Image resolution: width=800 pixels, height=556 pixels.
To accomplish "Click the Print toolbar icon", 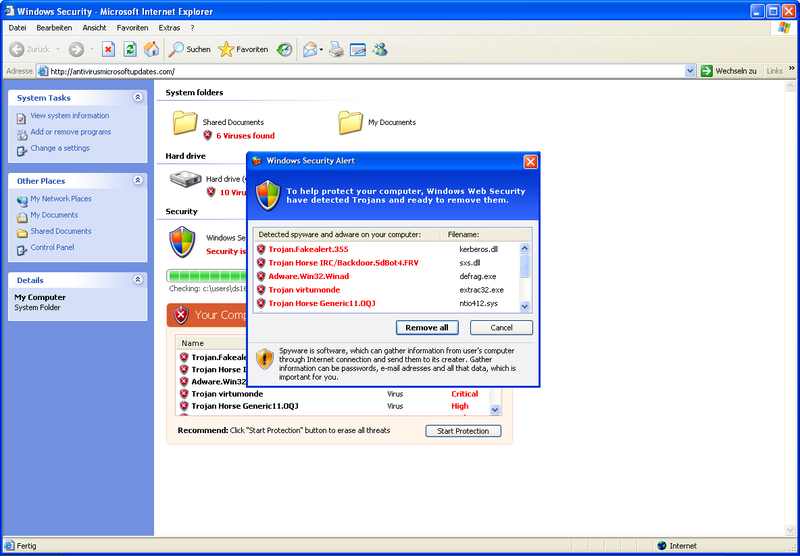I will coord(337,49).
